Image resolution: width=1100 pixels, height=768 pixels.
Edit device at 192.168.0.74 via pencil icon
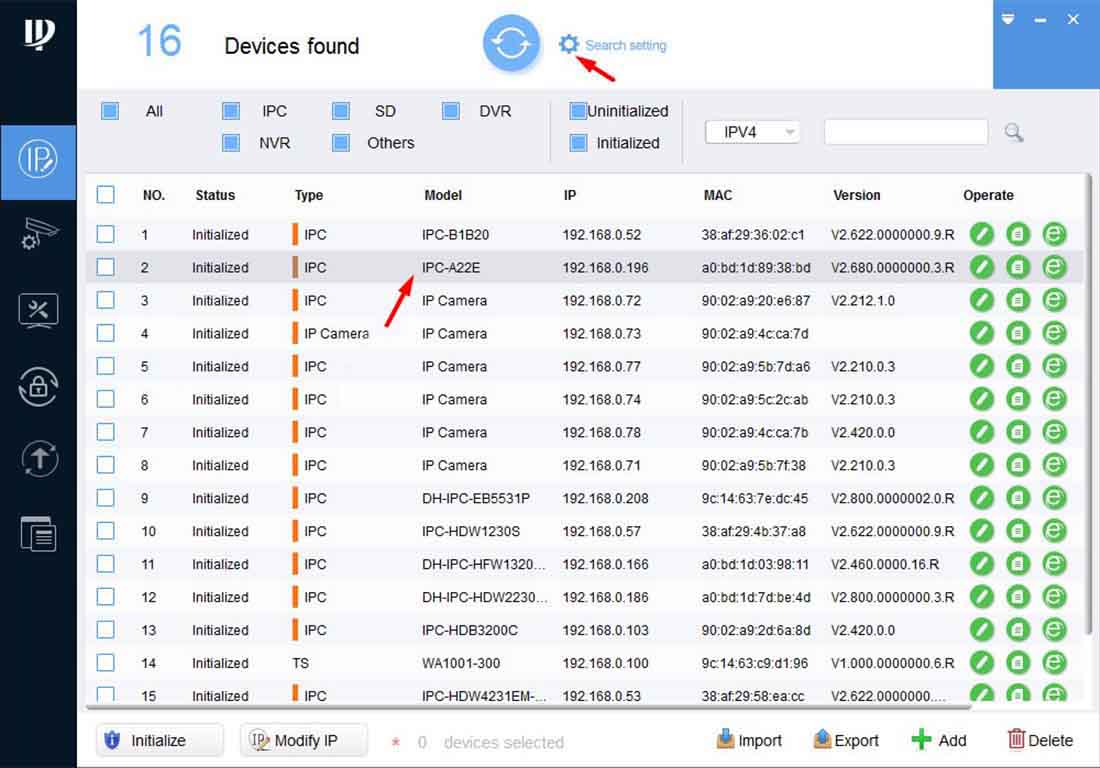[981, 399]
